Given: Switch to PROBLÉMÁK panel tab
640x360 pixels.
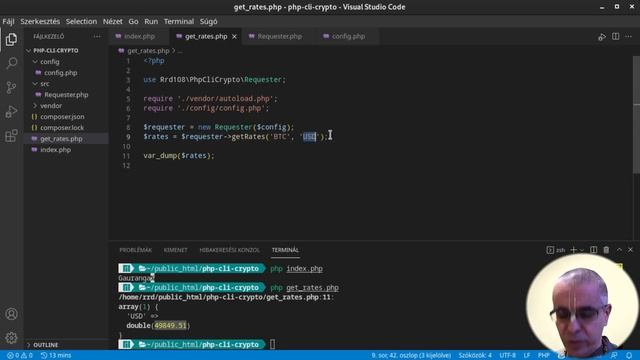Looking at the screenshot, I should [x=136, y=250].
